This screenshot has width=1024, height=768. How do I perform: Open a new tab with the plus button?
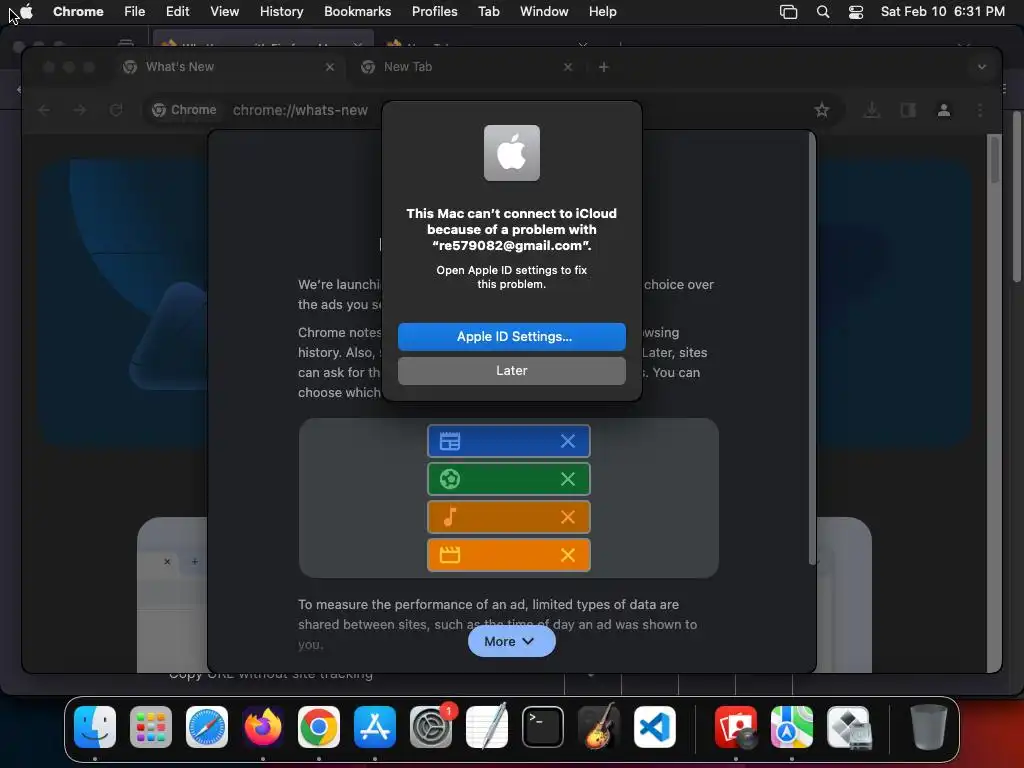pos(603,67)
